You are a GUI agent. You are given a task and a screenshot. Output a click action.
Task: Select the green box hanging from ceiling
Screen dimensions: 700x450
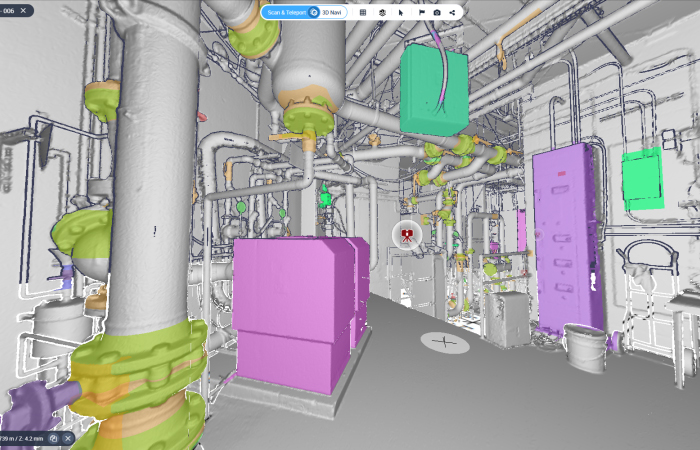pos(433,90)
